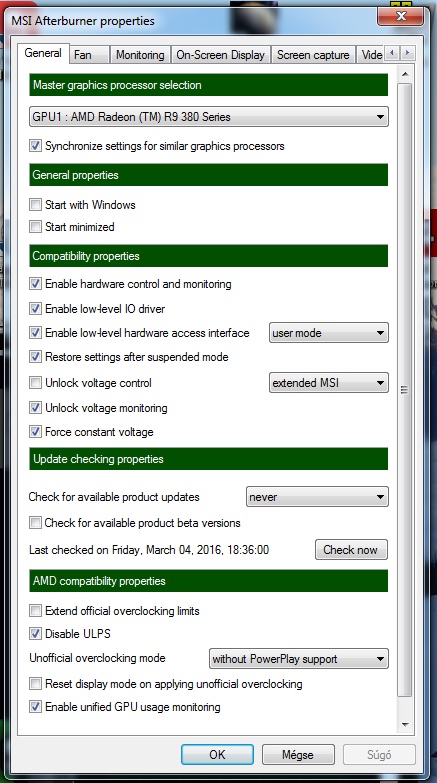Open the Monitoring tab
Viewport: 437px width, 783px height.
click(140, 55)
